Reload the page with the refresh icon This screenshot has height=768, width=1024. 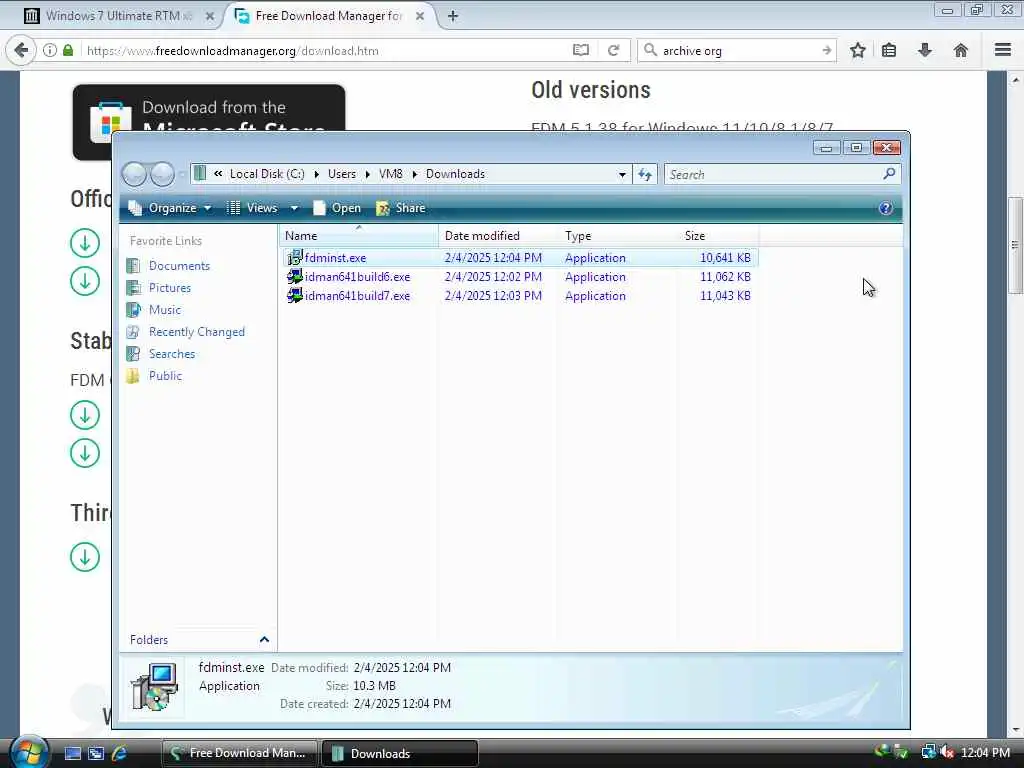pyautogui.click(x=613, y=50)
